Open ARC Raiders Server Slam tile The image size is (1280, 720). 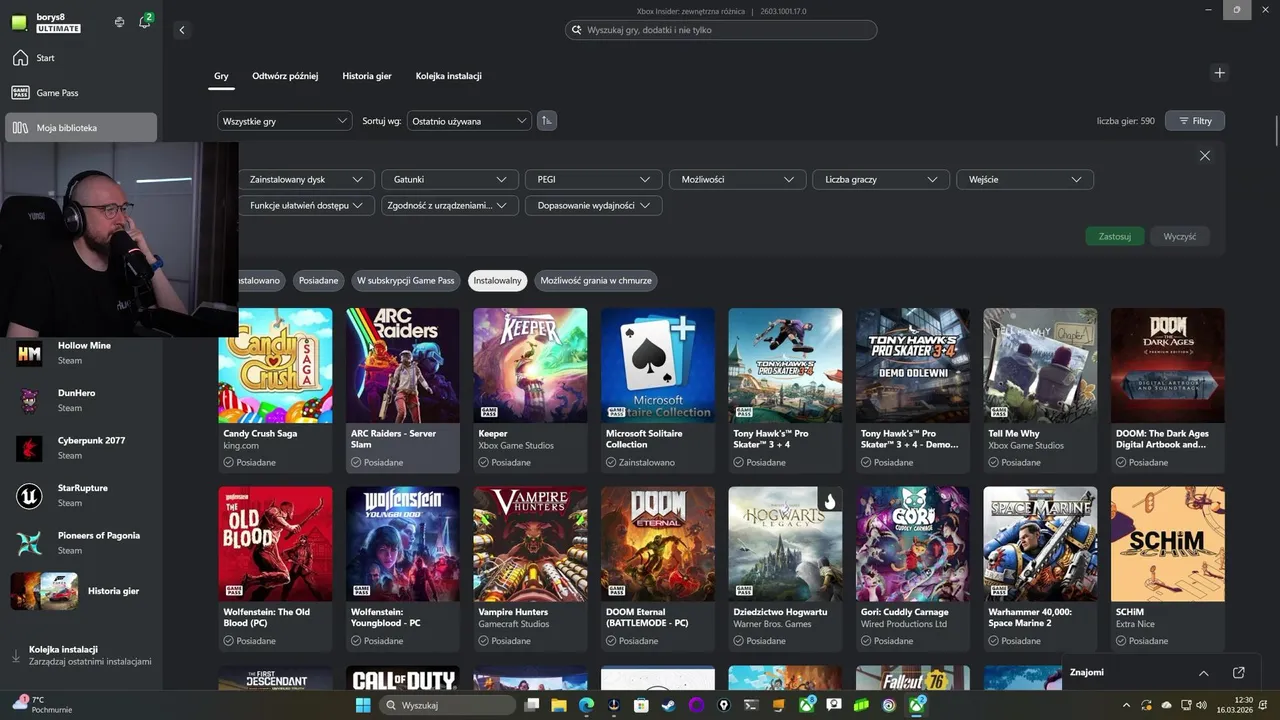click(402, 390)
